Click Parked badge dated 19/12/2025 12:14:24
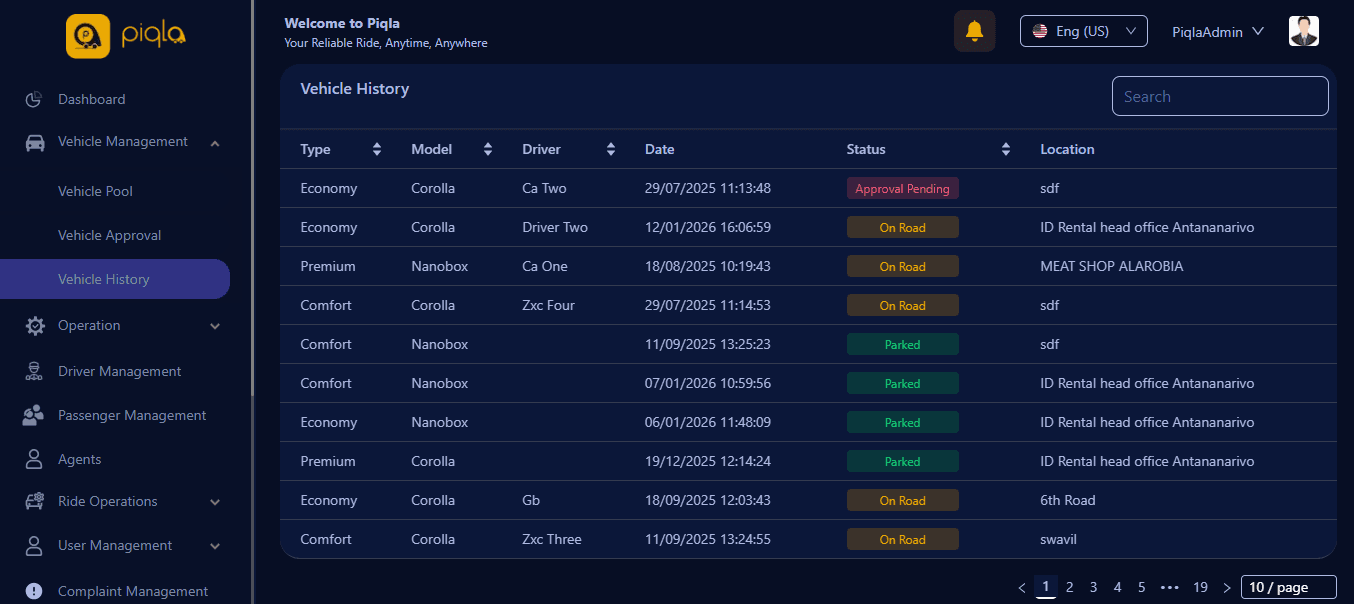This screenshot has width=1354, height=604. pyautogui.click(x=903, y=461)
